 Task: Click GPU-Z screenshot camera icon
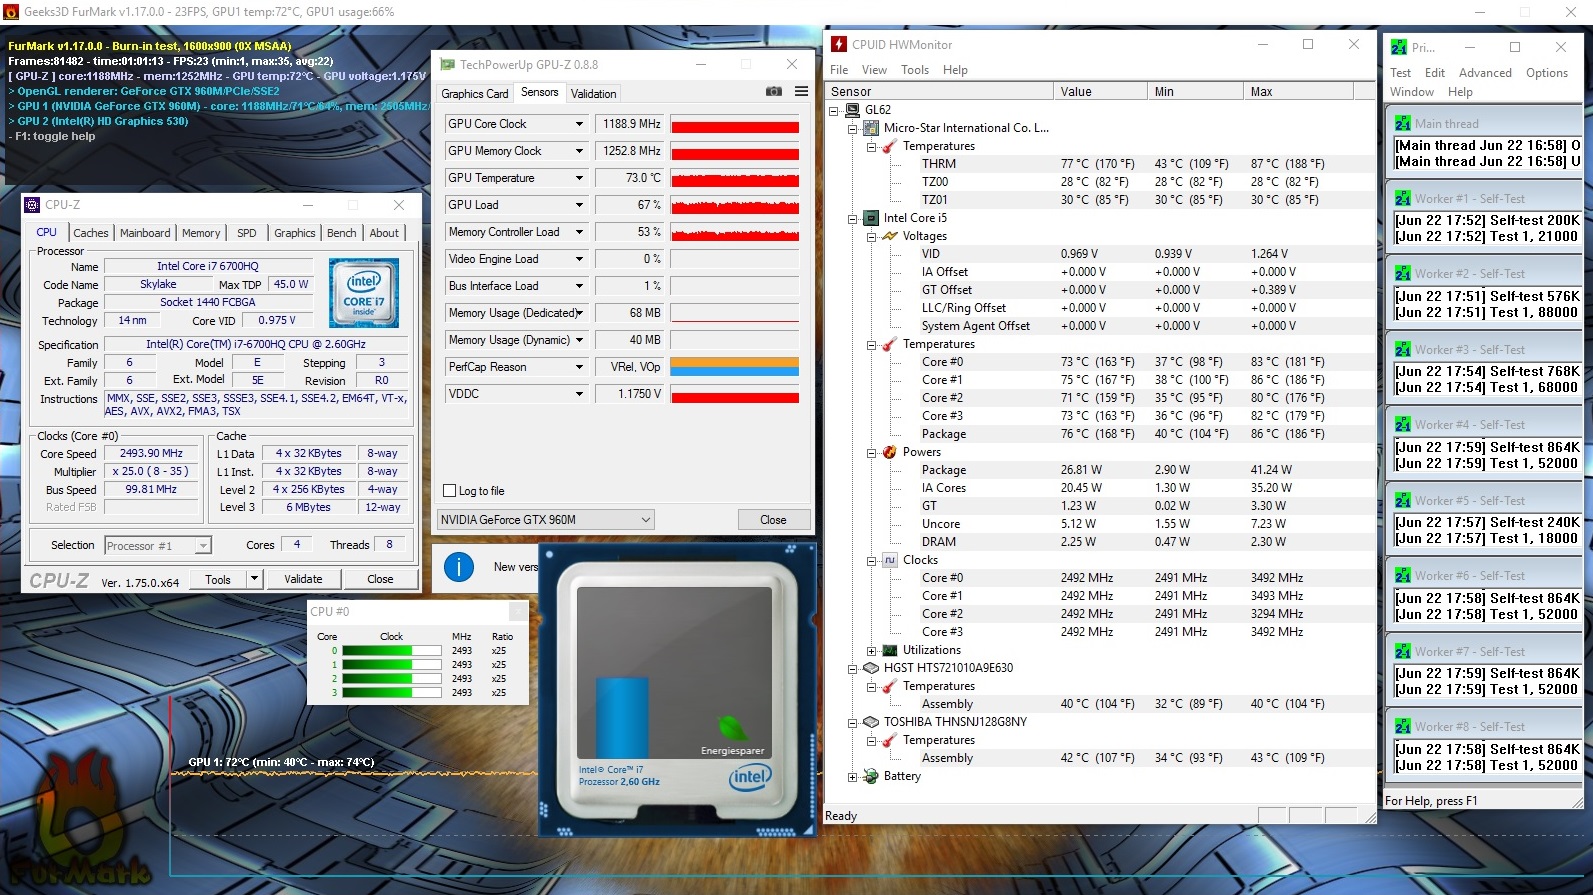tap(774, 91)
